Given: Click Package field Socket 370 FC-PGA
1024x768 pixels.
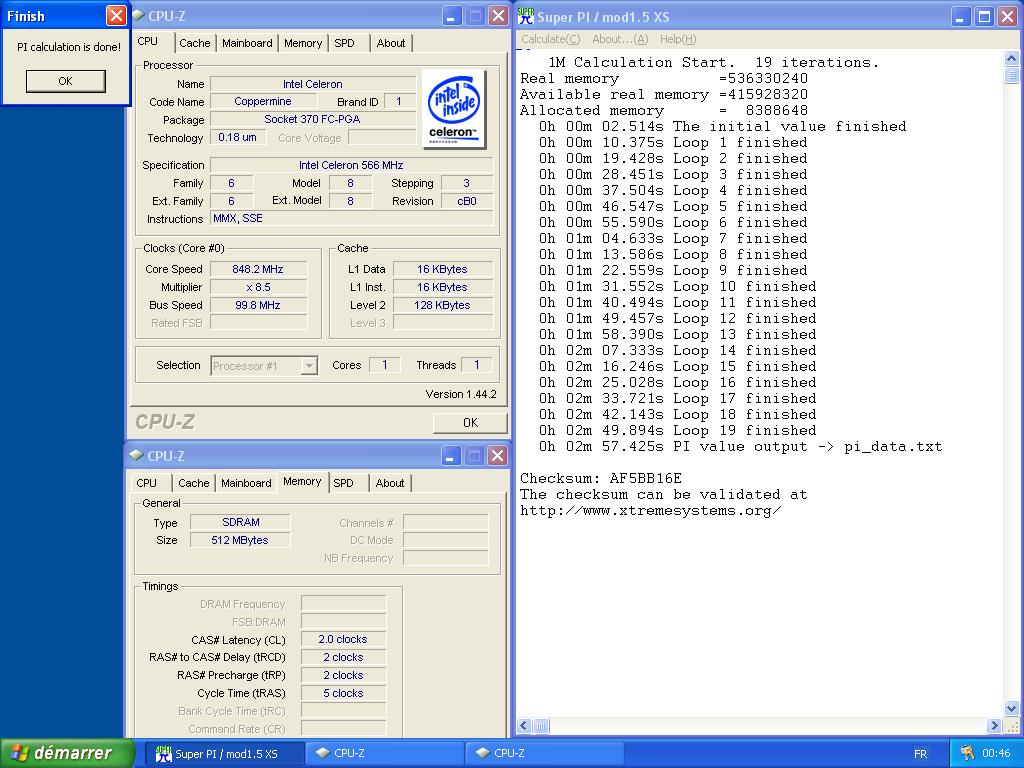Looking at the screenshot, I should pyautogui.click(x=313, y=120).
